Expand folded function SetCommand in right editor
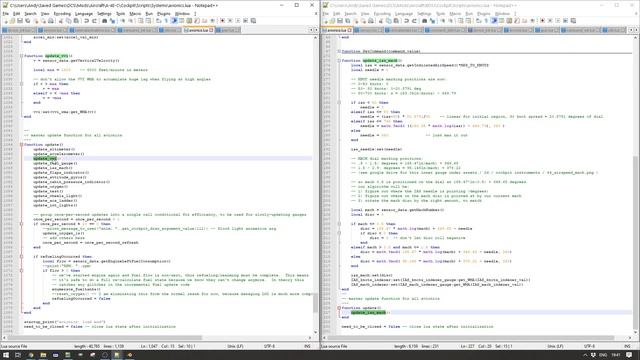This screenshot has height=360, width=640. (x=339, y=51)
